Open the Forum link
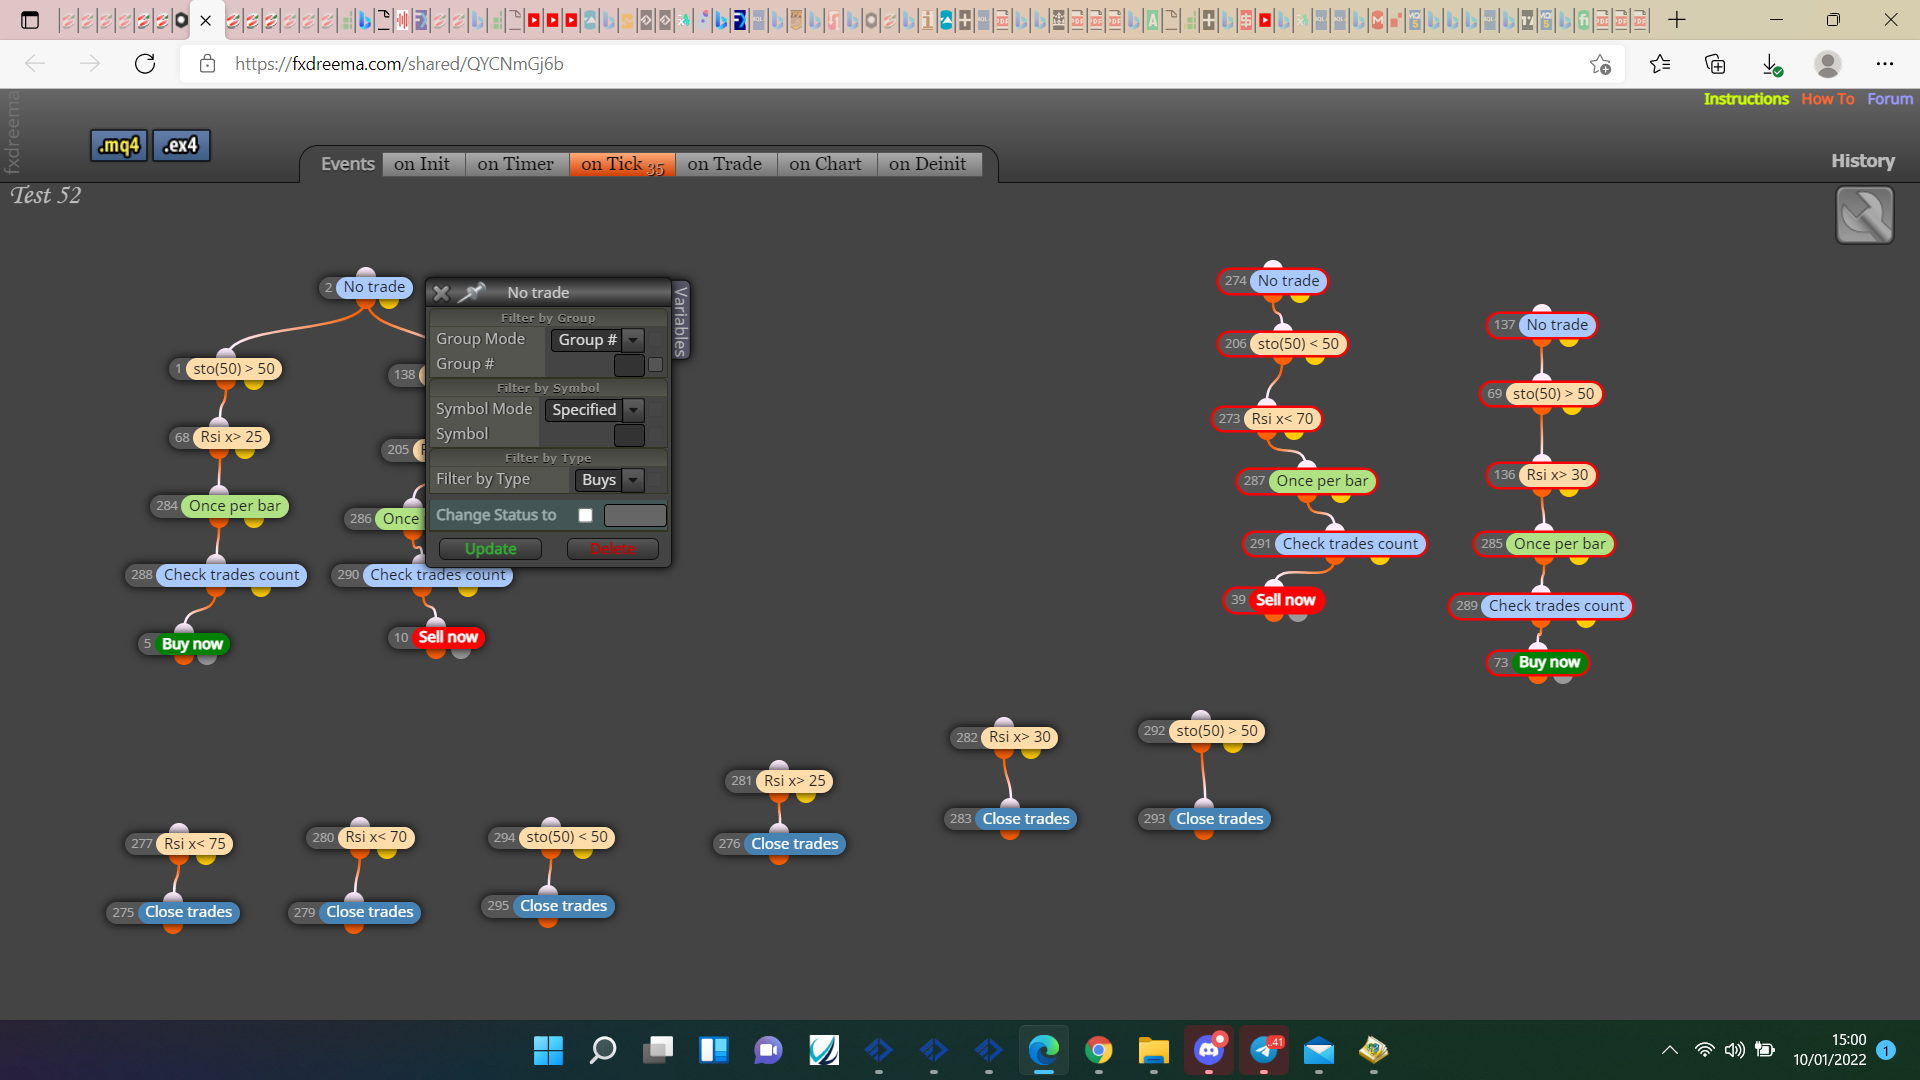The image size is (1920, 1080). coord(1890,99)
